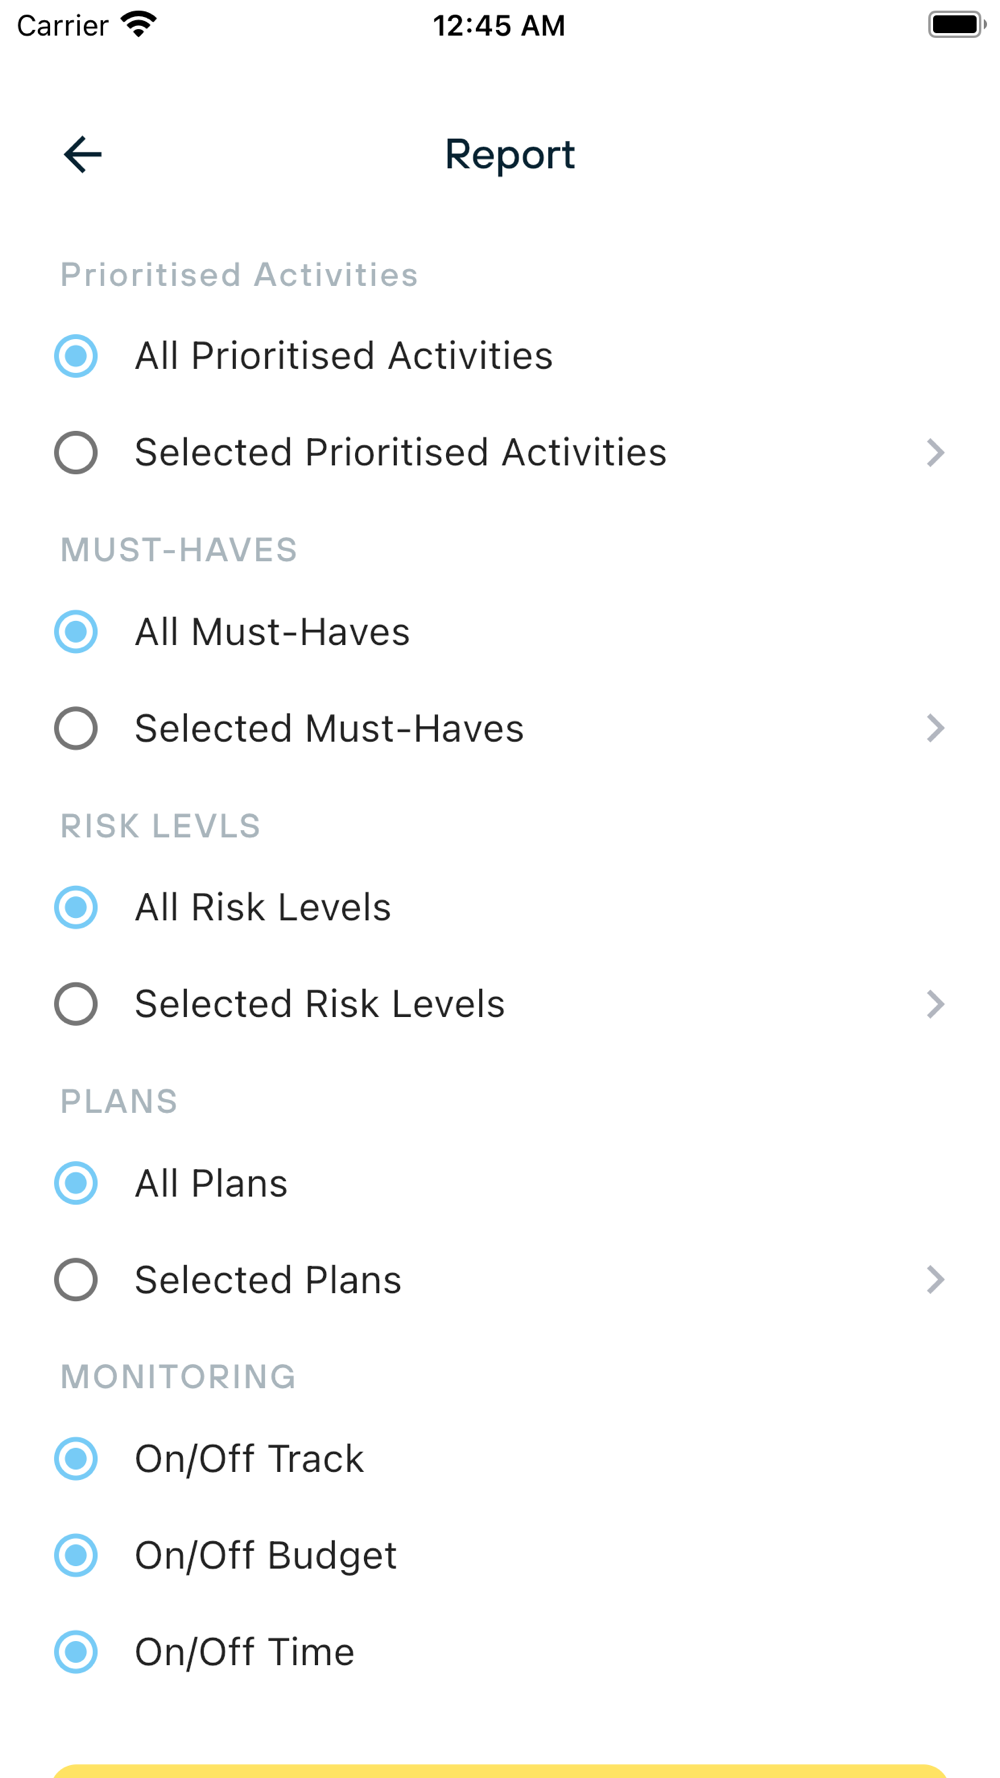Toggle On/Off Time monitoring option

[x=76, y=1652]
